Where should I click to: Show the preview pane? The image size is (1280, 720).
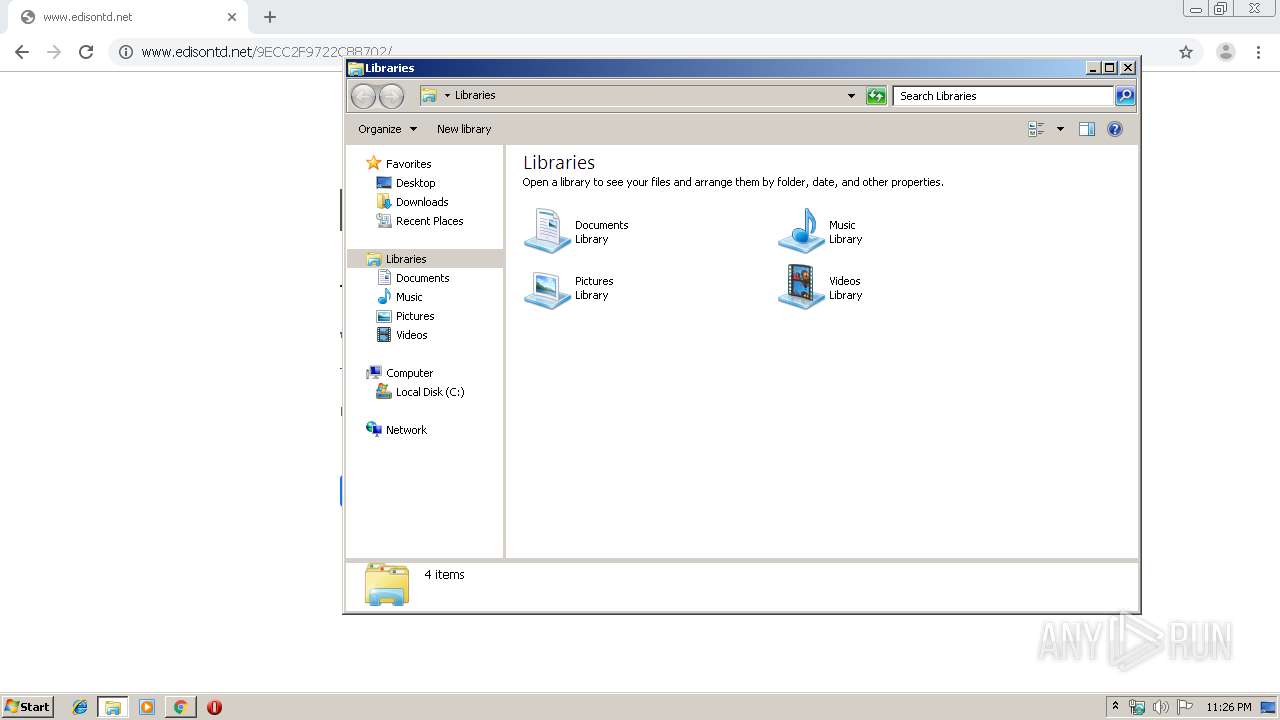pyautogui.click(x=1087, y=129)
